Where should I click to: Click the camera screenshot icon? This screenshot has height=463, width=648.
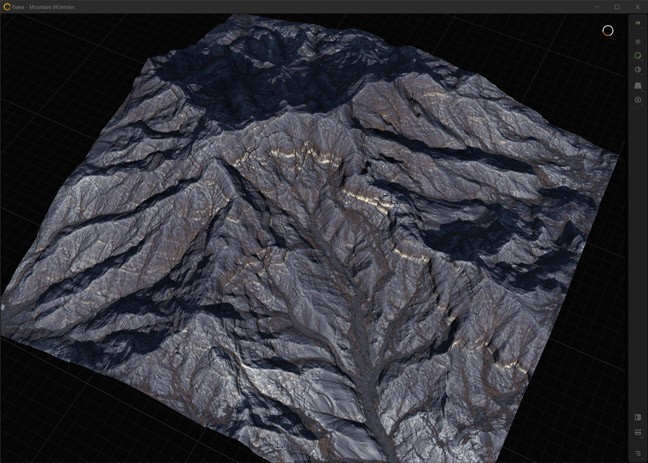pyautogui.click(x=638, y=100)
